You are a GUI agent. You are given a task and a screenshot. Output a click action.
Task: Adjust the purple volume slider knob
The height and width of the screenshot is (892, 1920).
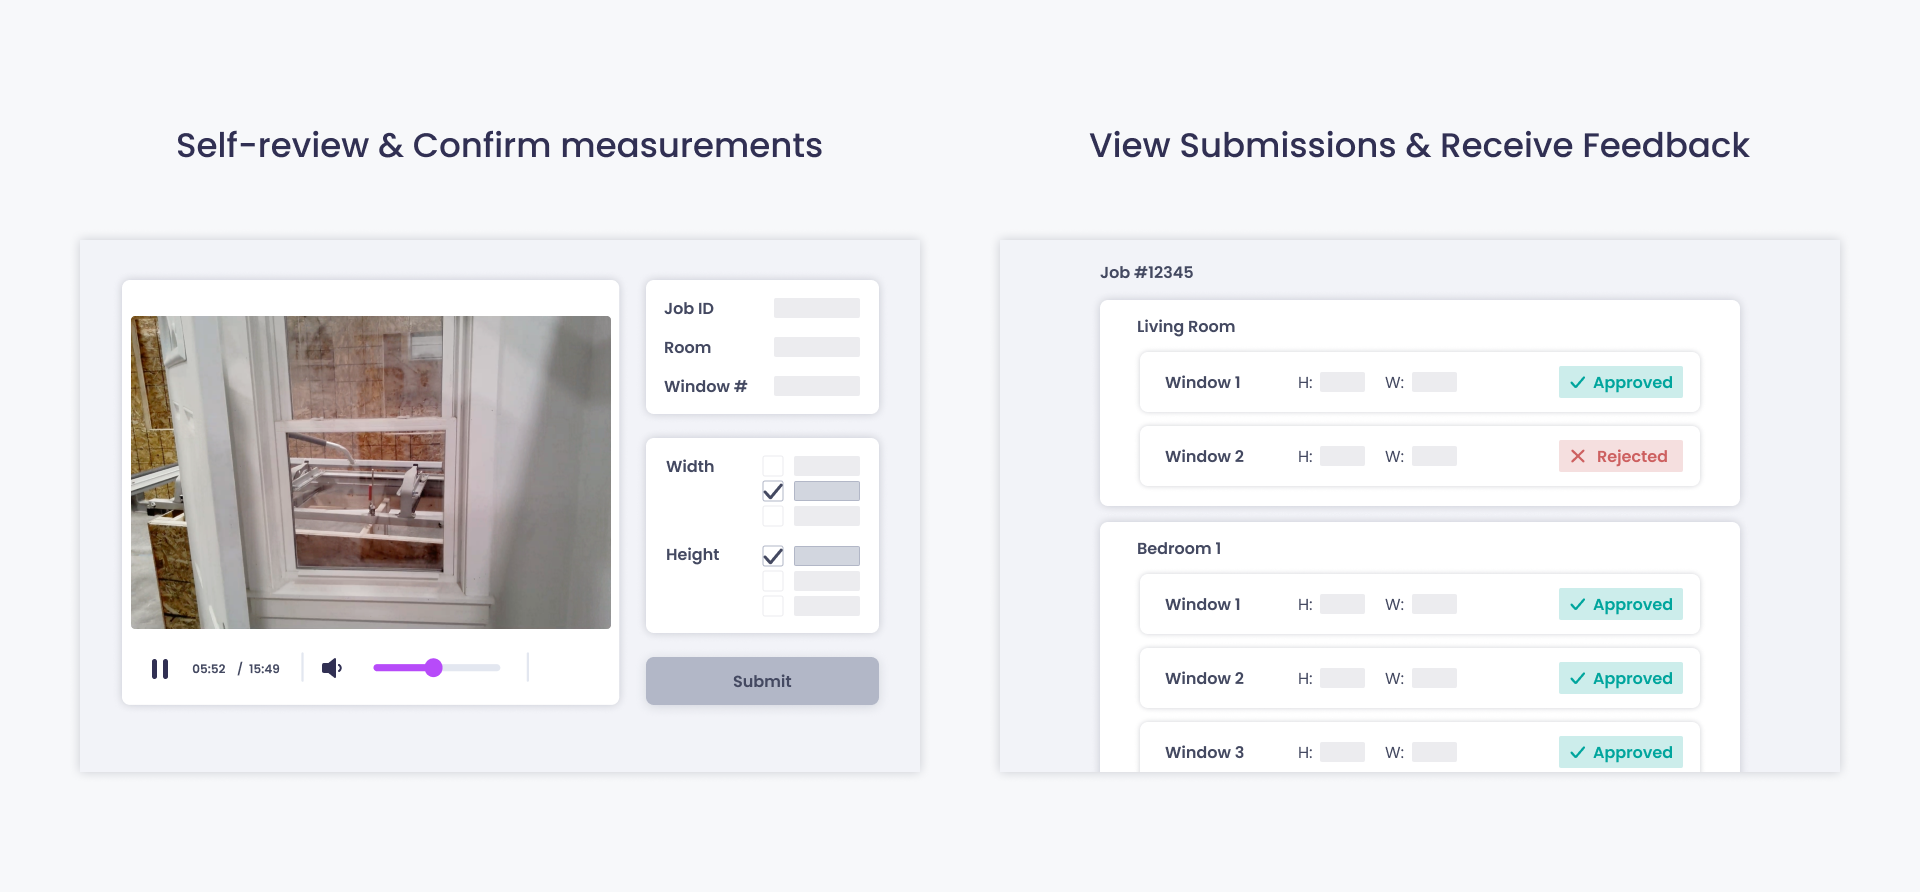433,668
